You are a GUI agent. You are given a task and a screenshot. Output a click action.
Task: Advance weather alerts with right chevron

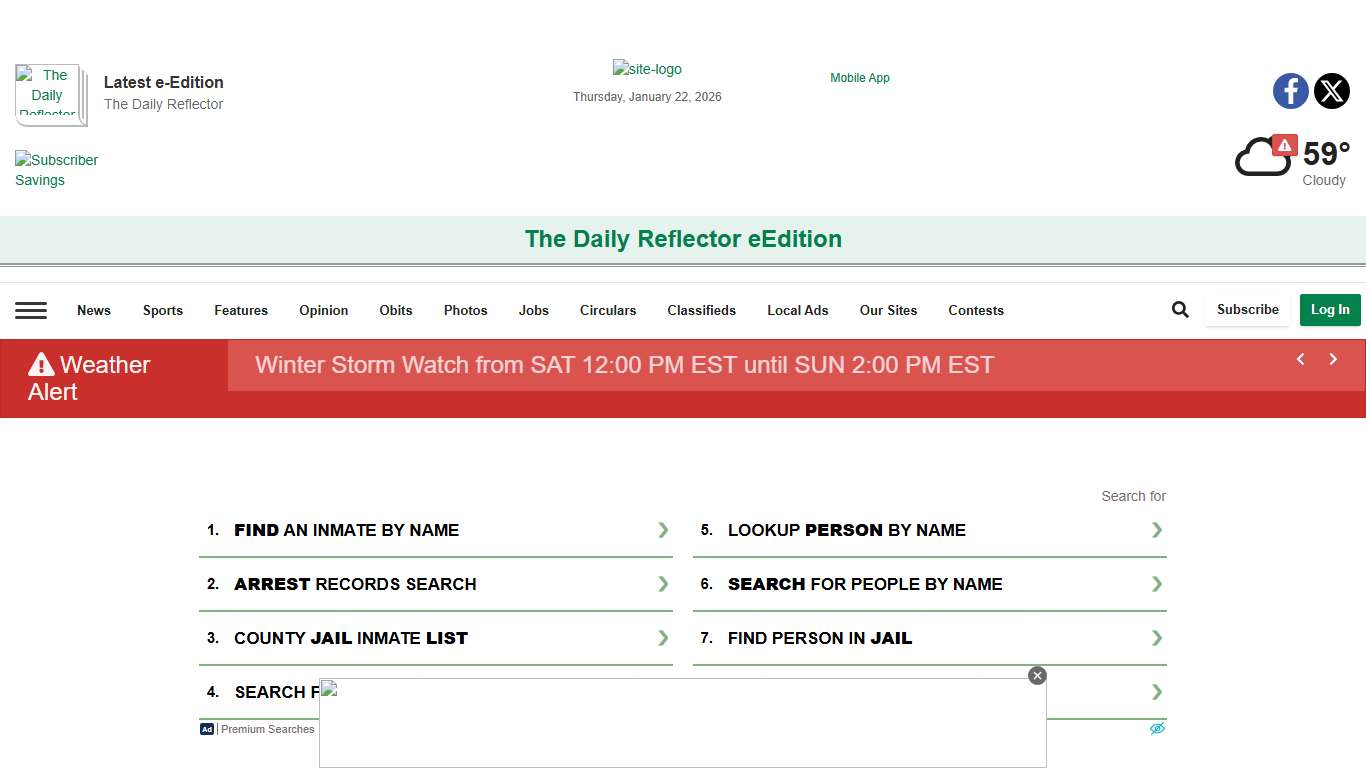(1333, 359)
